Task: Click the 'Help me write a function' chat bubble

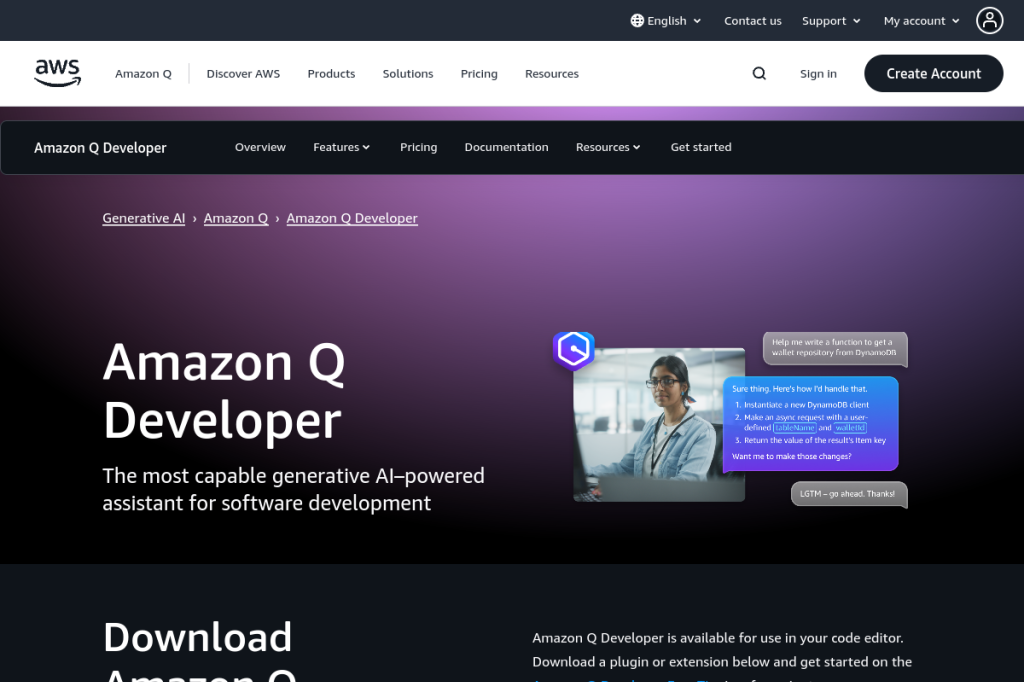Action: pyautogui.click(x=835, y=348)
